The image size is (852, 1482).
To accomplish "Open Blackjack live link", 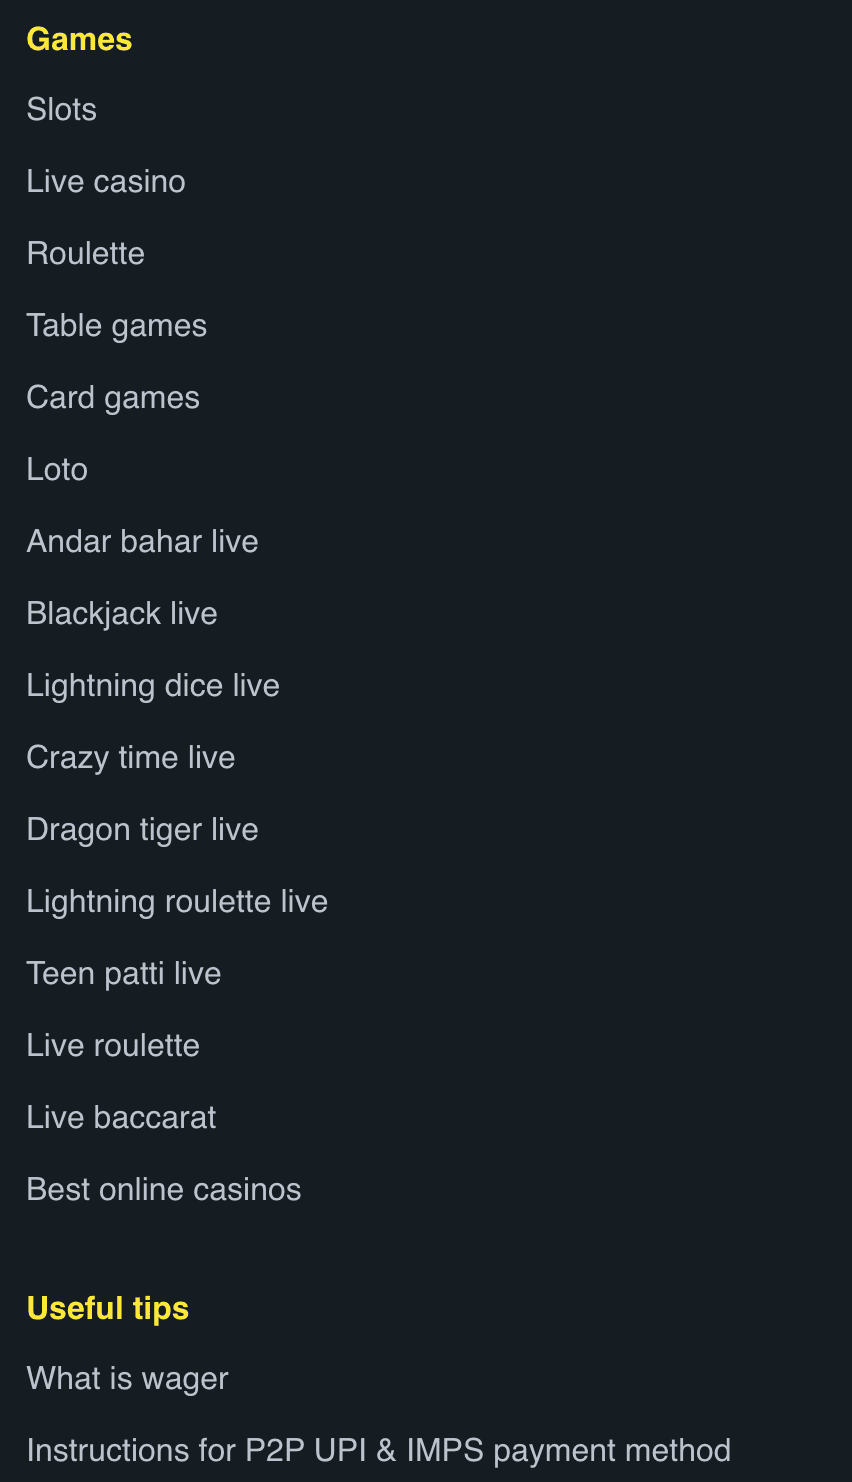I will pyautogui.click(x=122, y=613).
